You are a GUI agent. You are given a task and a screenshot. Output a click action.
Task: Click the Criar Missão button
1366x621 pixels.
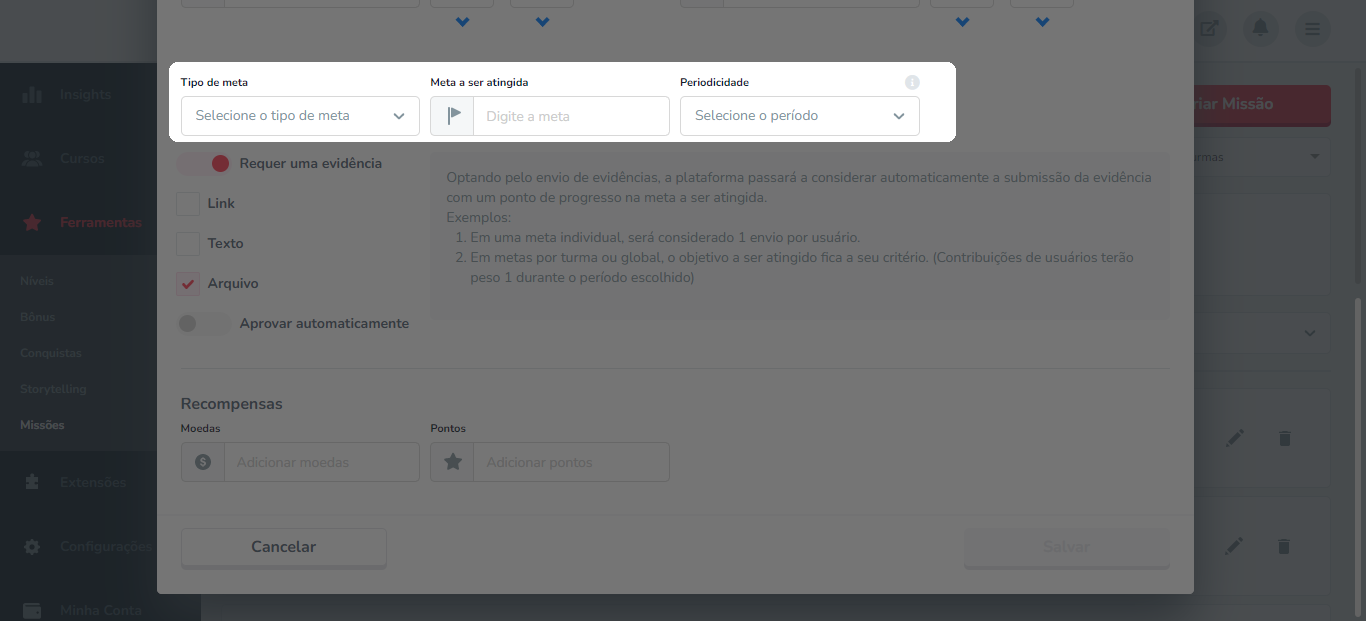[1262, 105]
